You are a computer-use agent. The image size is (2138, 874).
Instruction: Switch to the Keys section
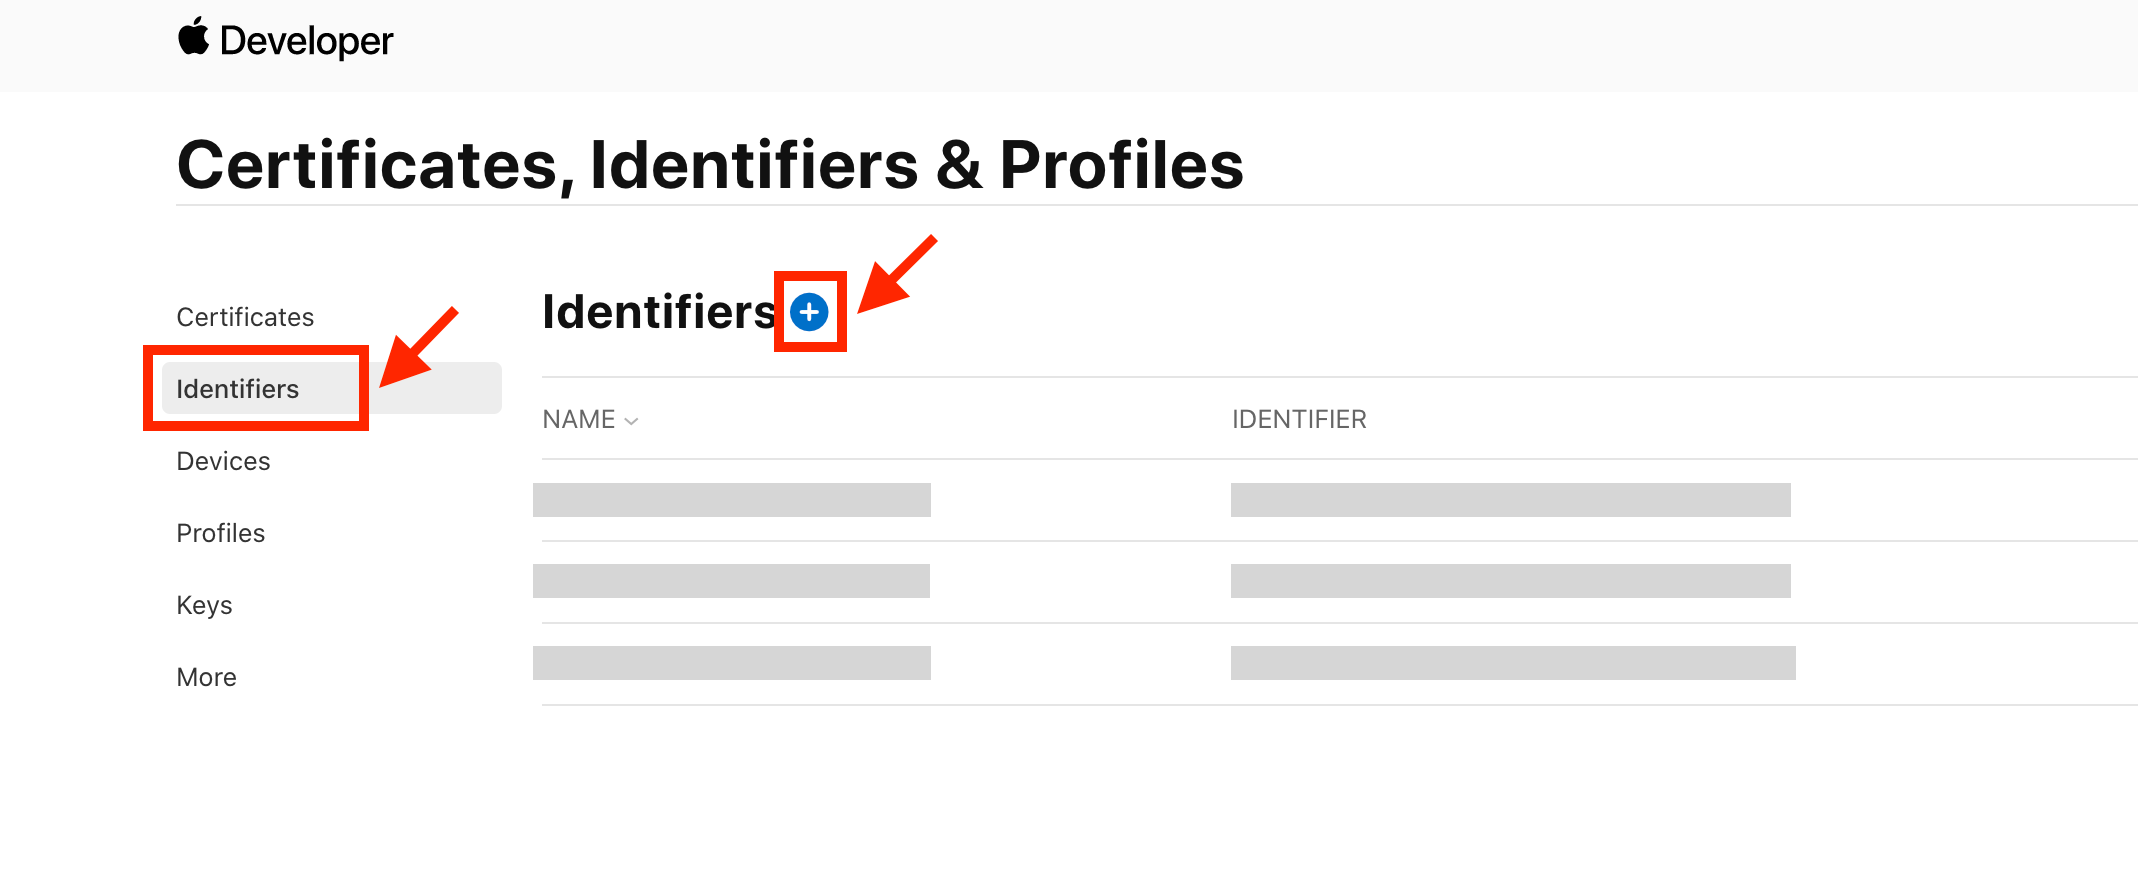click(204, 605)
